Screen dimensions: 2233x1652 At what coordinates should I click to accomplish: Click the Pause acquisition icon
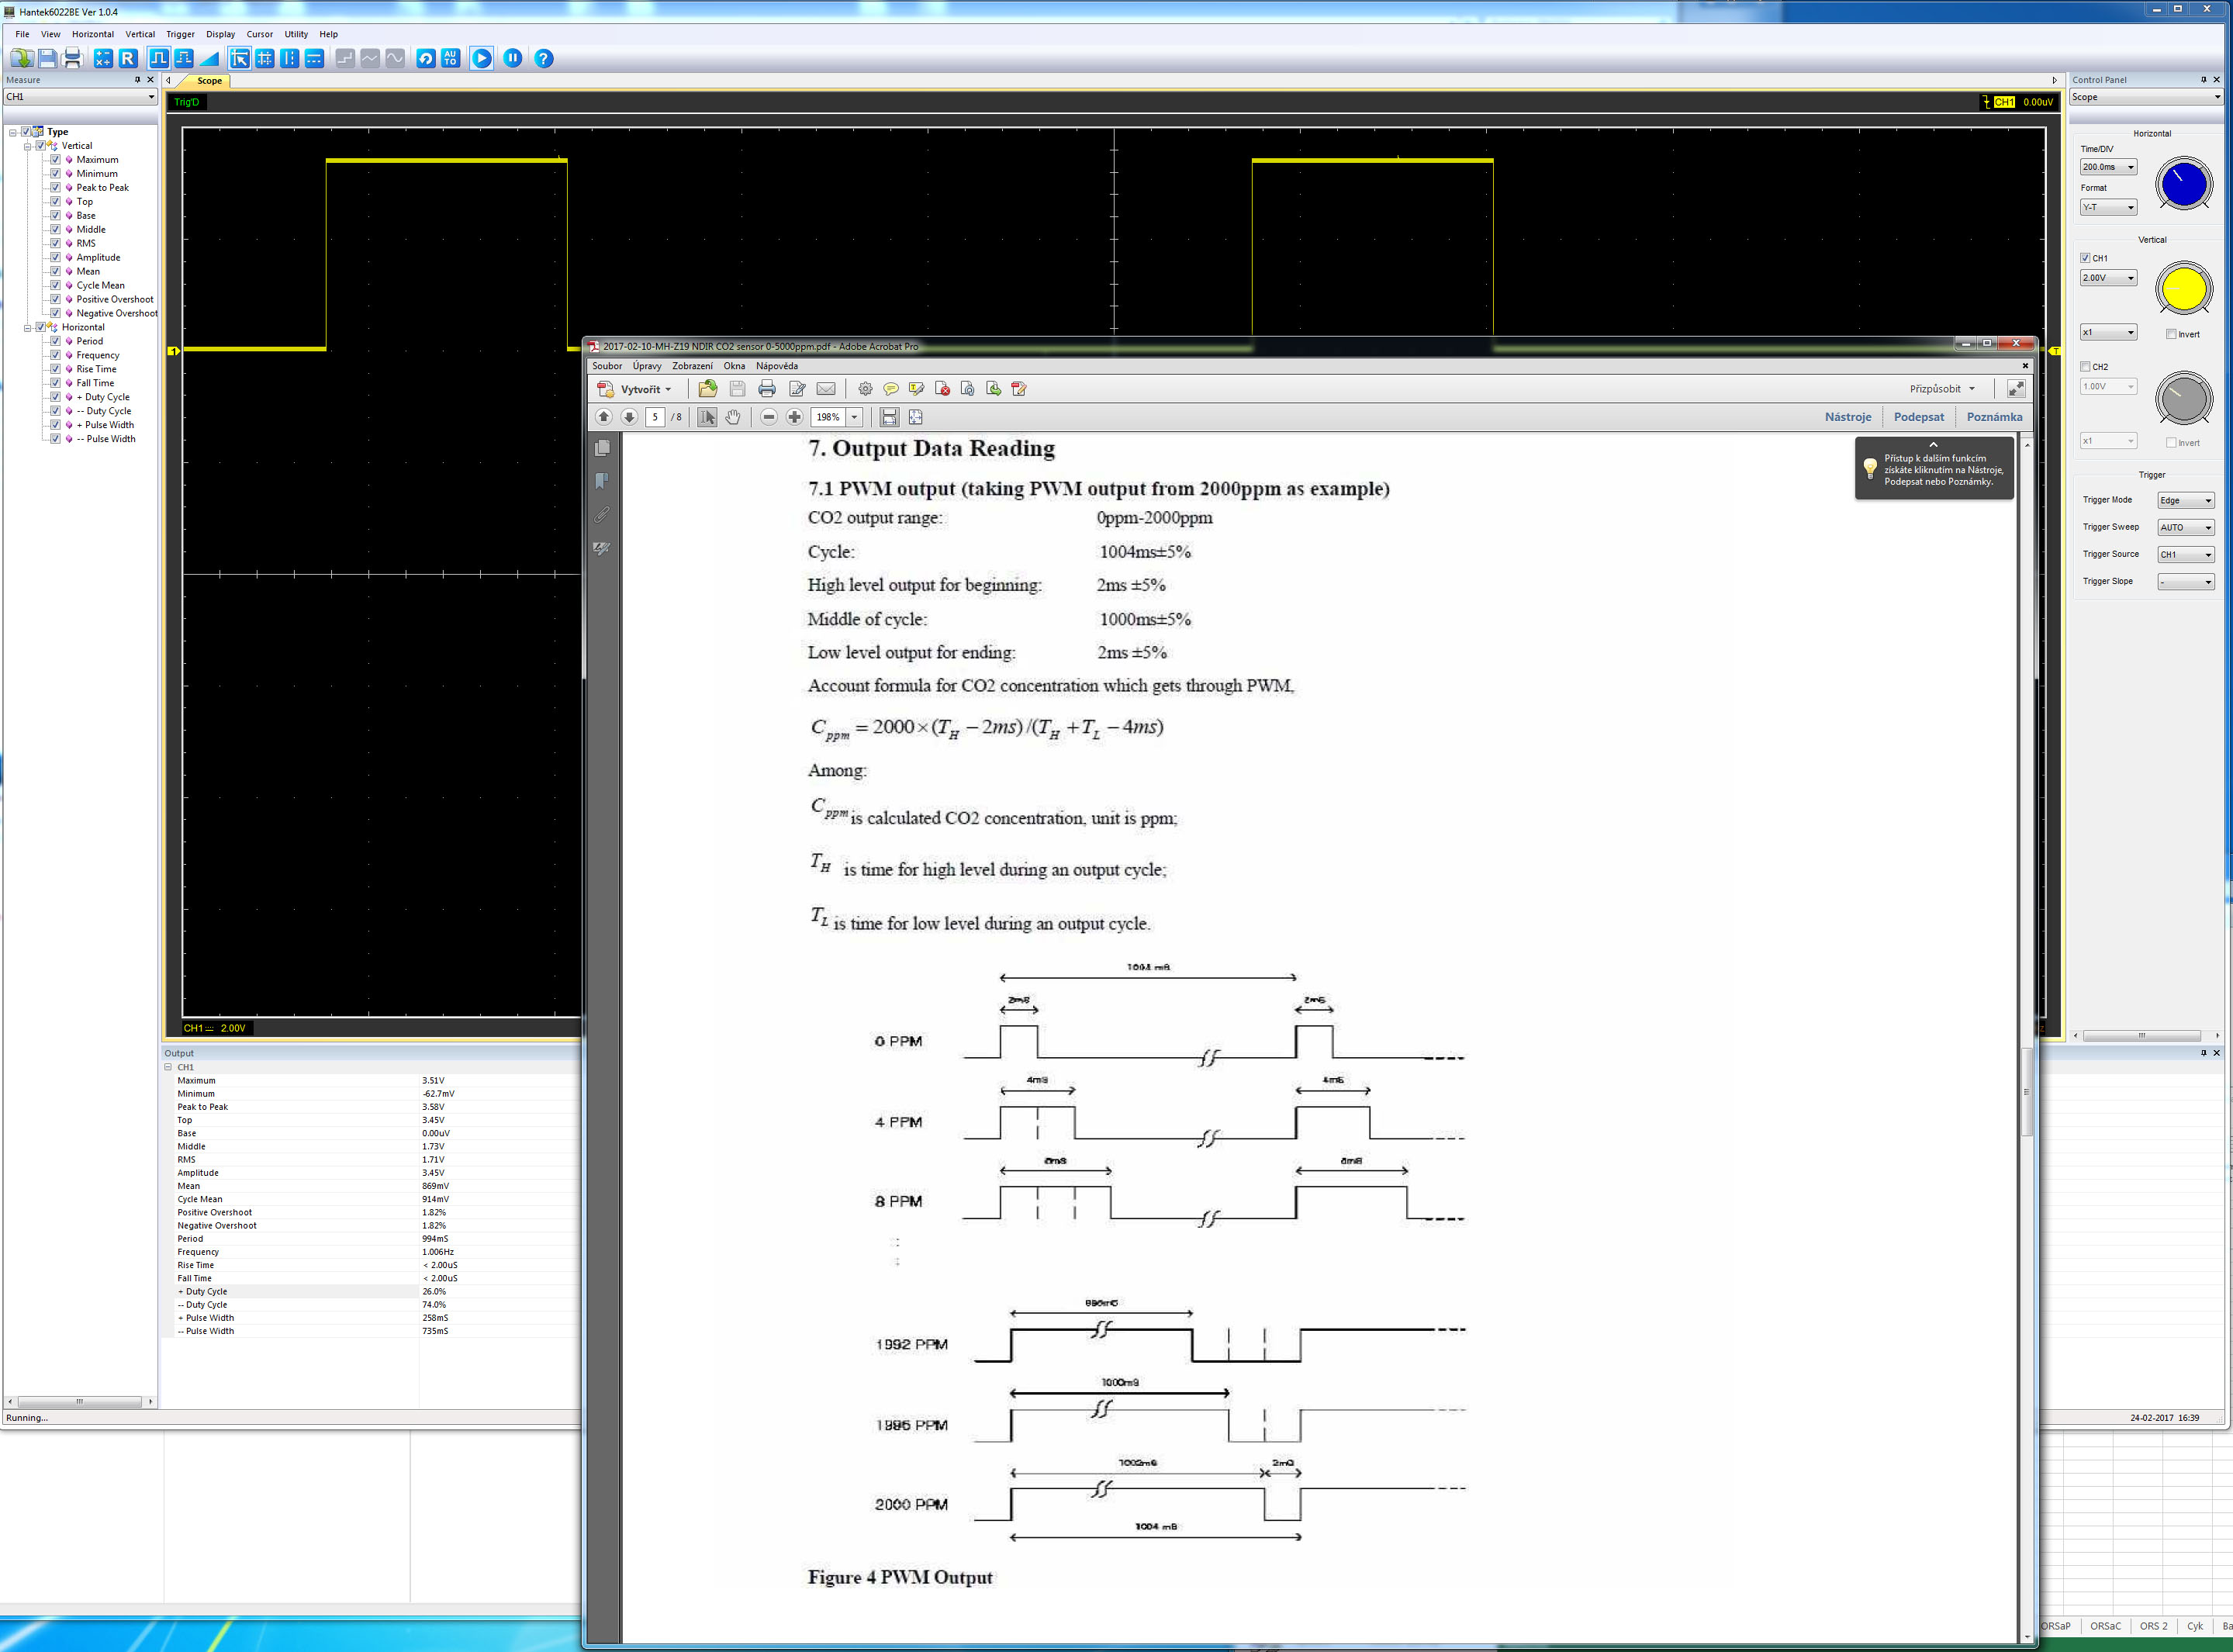click(513, 58)
